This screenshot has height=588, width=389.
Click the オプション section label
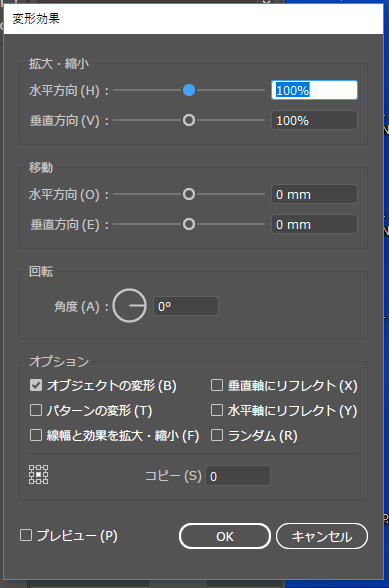(x=59, y=362)
